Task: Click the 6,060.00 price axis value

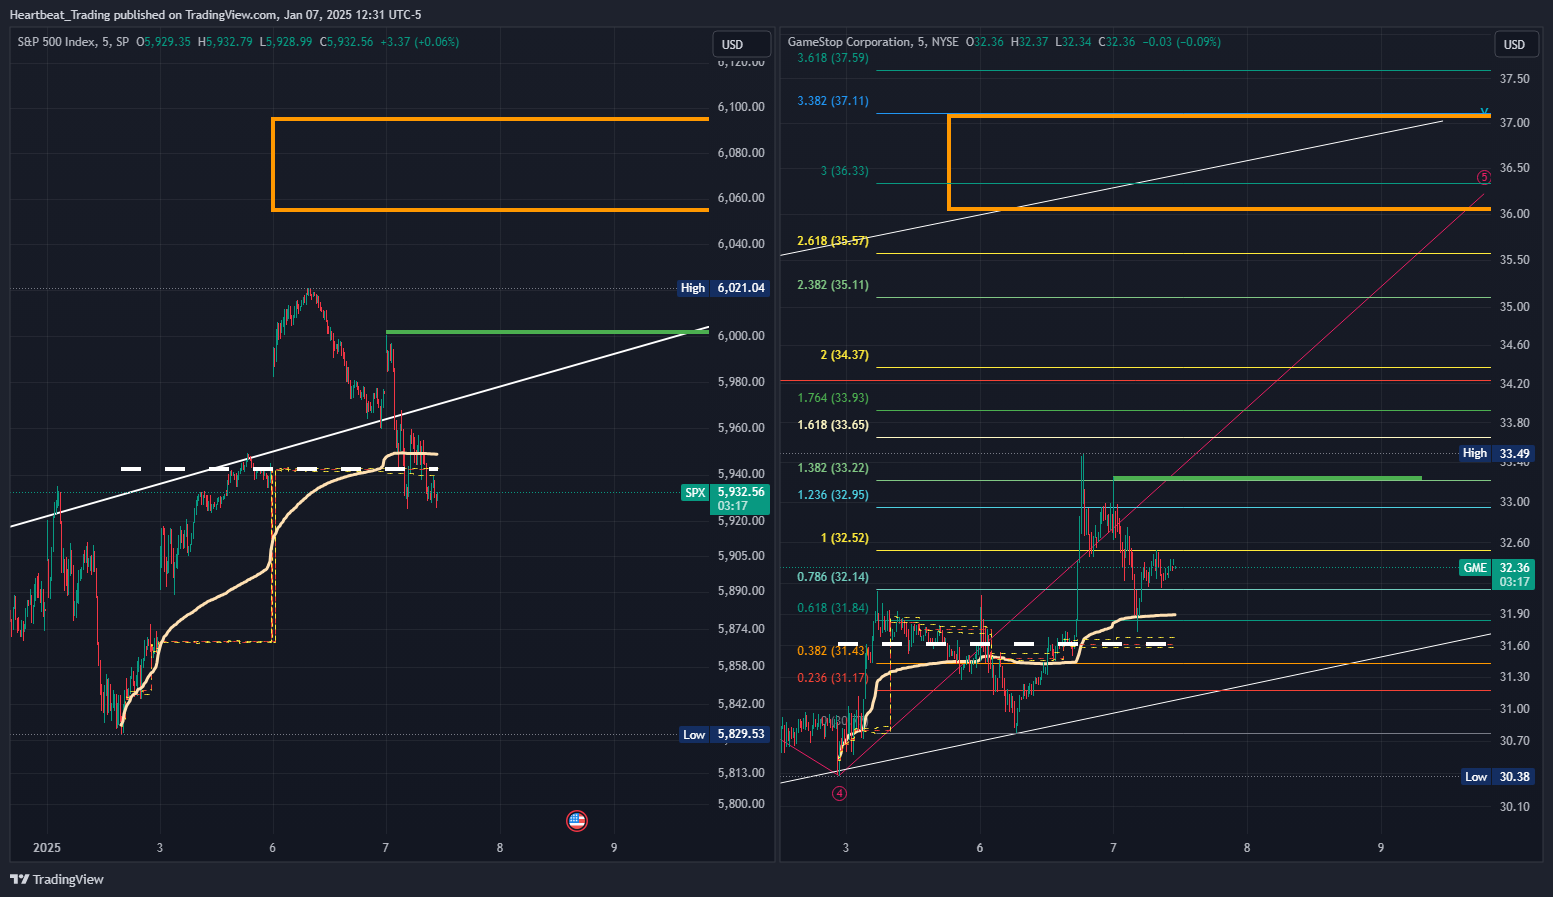Action: tap(741, 198)
